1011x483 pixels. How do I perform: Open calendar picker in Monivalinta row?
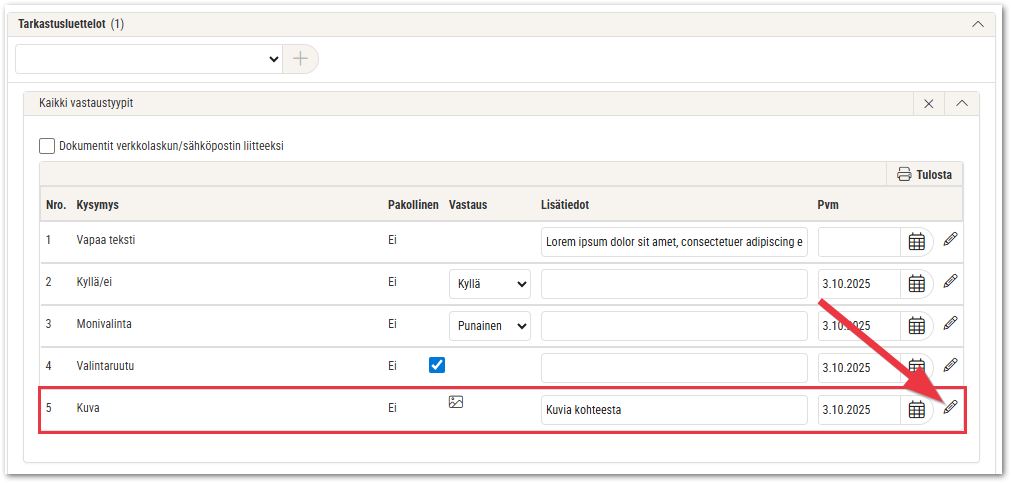click(916, 326)
